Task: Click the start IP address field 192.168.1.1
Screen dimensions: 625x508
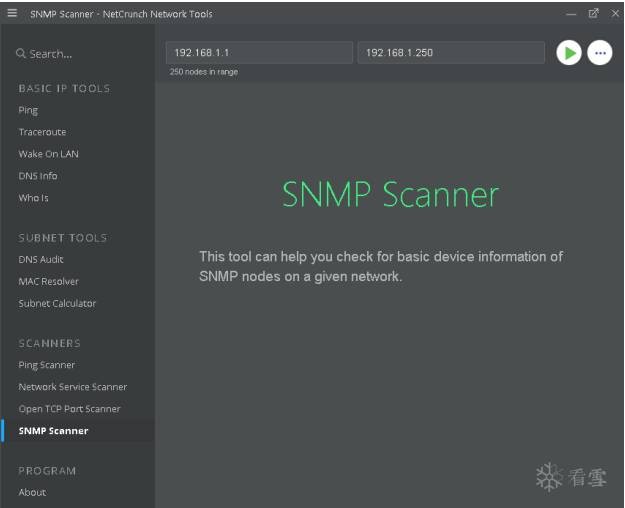Action: point(259,53)
